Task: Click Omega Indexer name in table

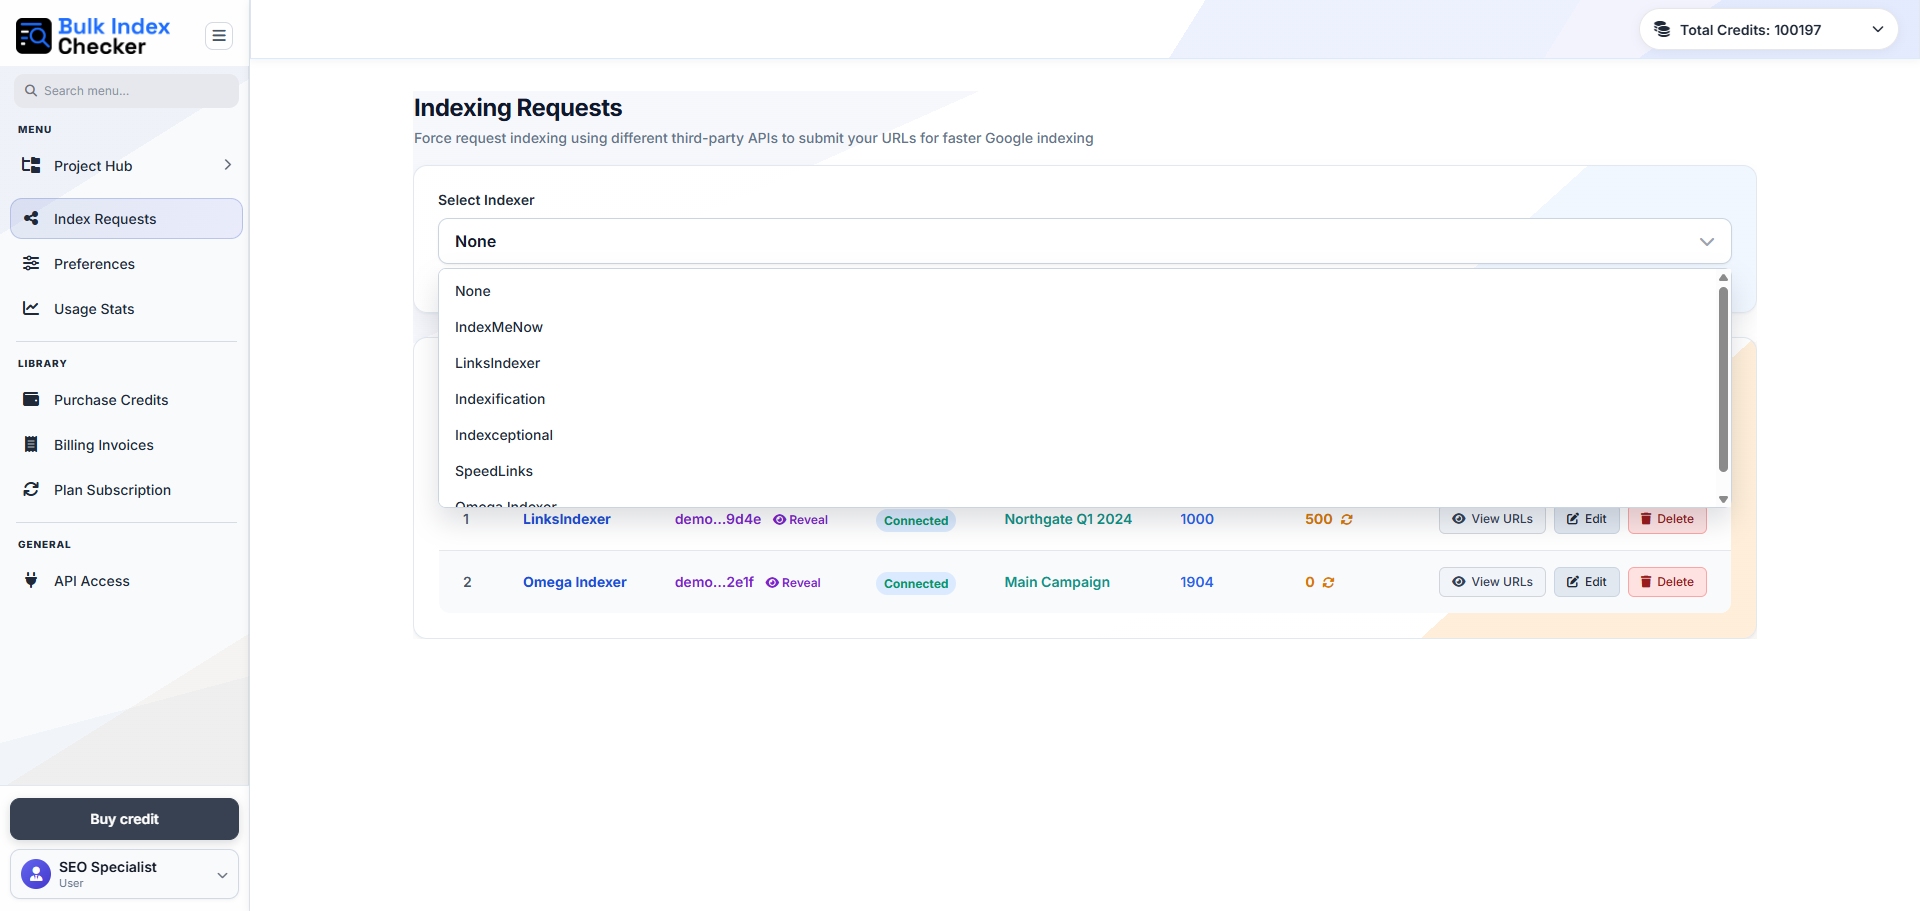Action: click(x=575, y=582)
